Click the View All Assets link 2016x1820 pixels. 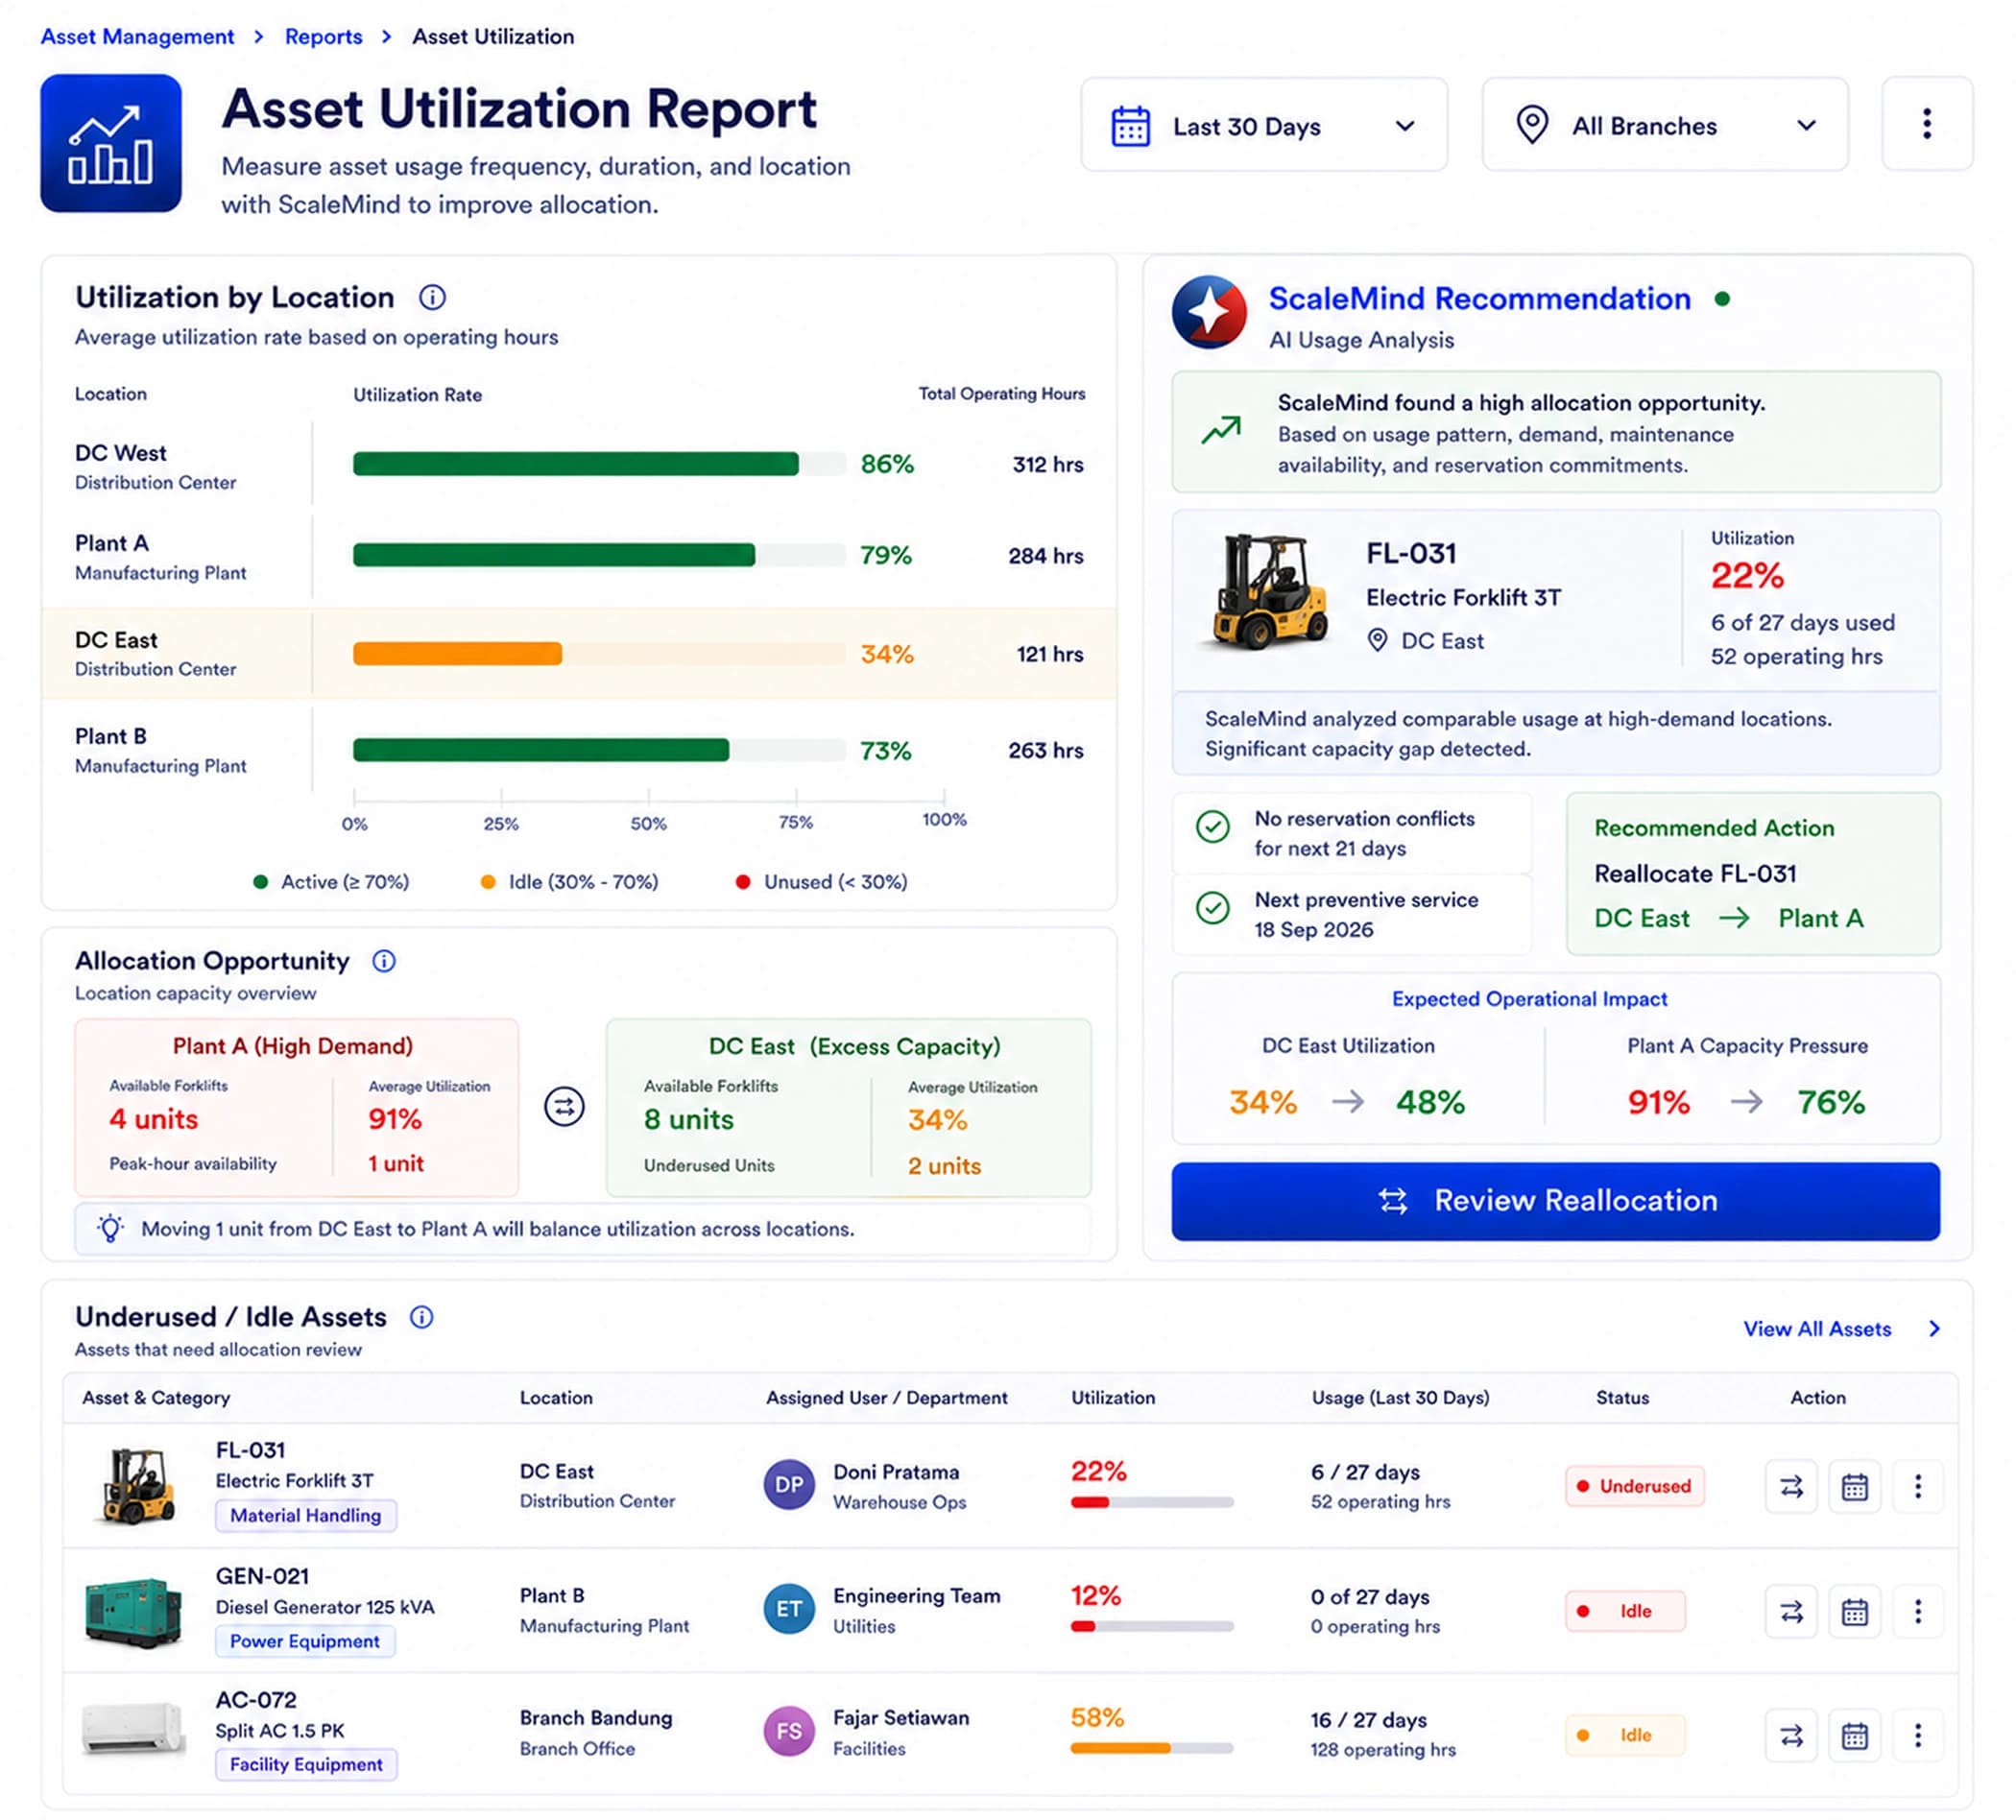click(1817, 1329)
